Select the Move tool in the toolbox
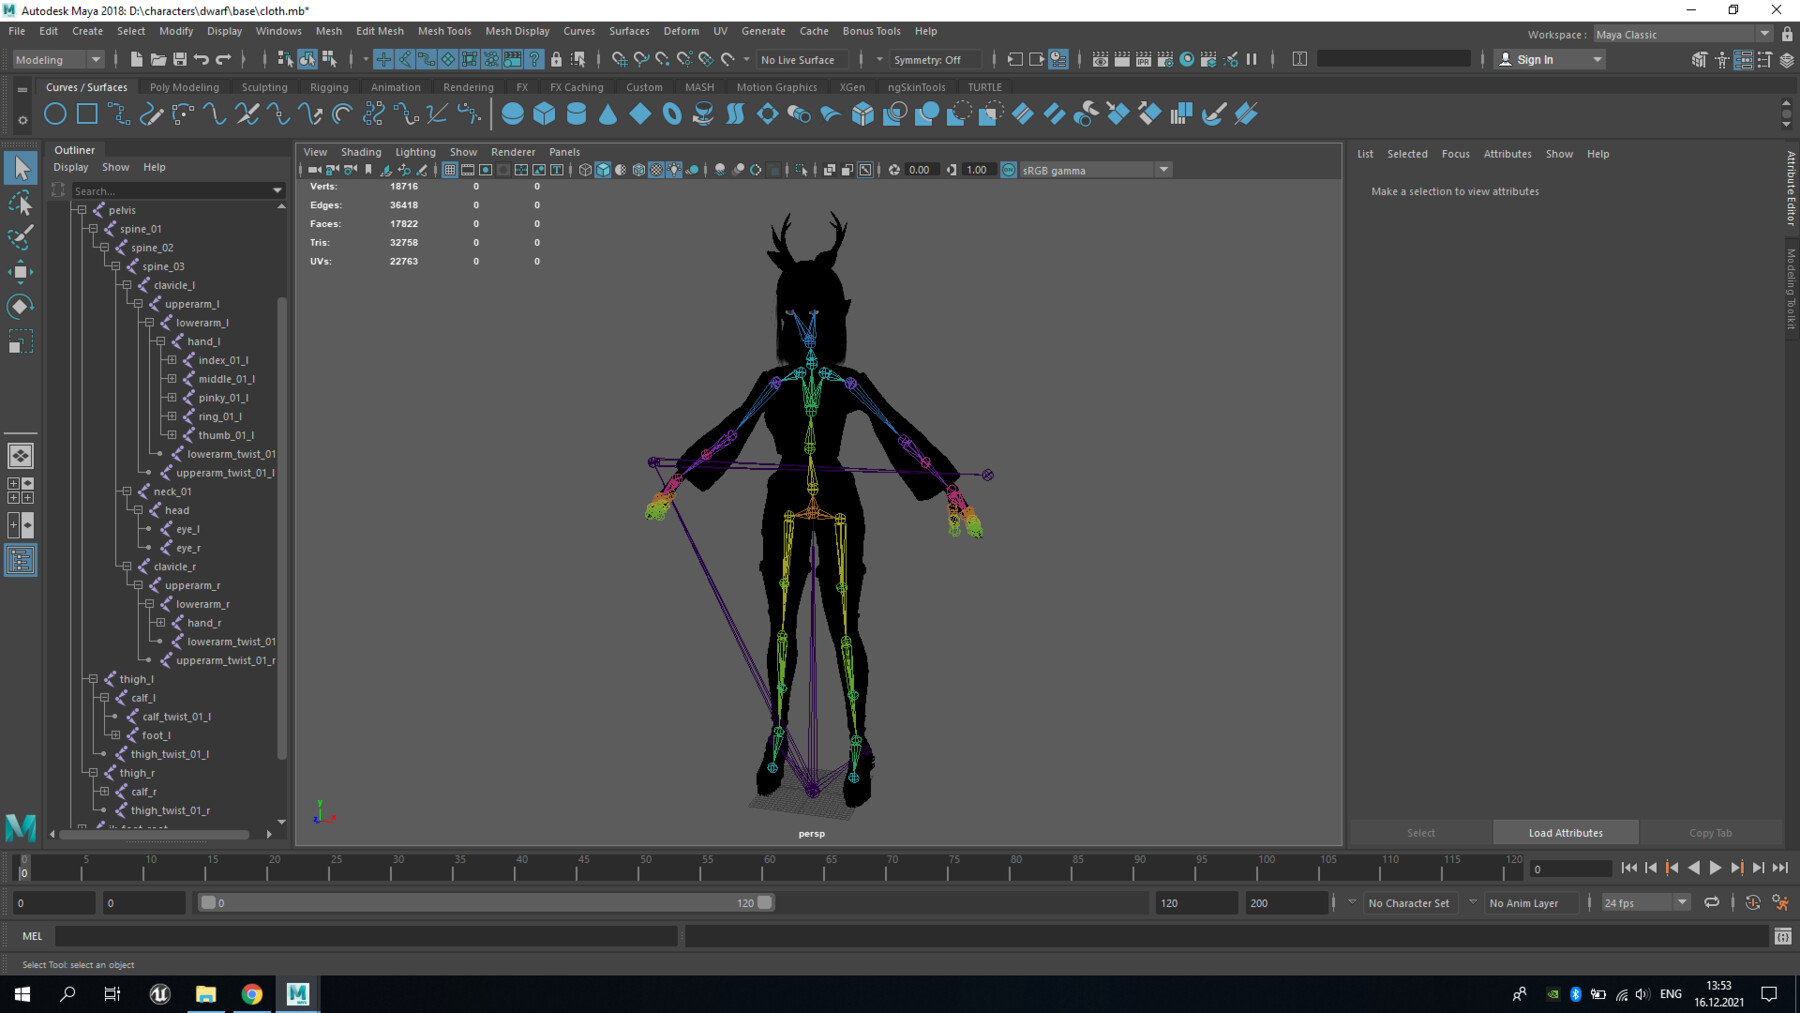 20,272
